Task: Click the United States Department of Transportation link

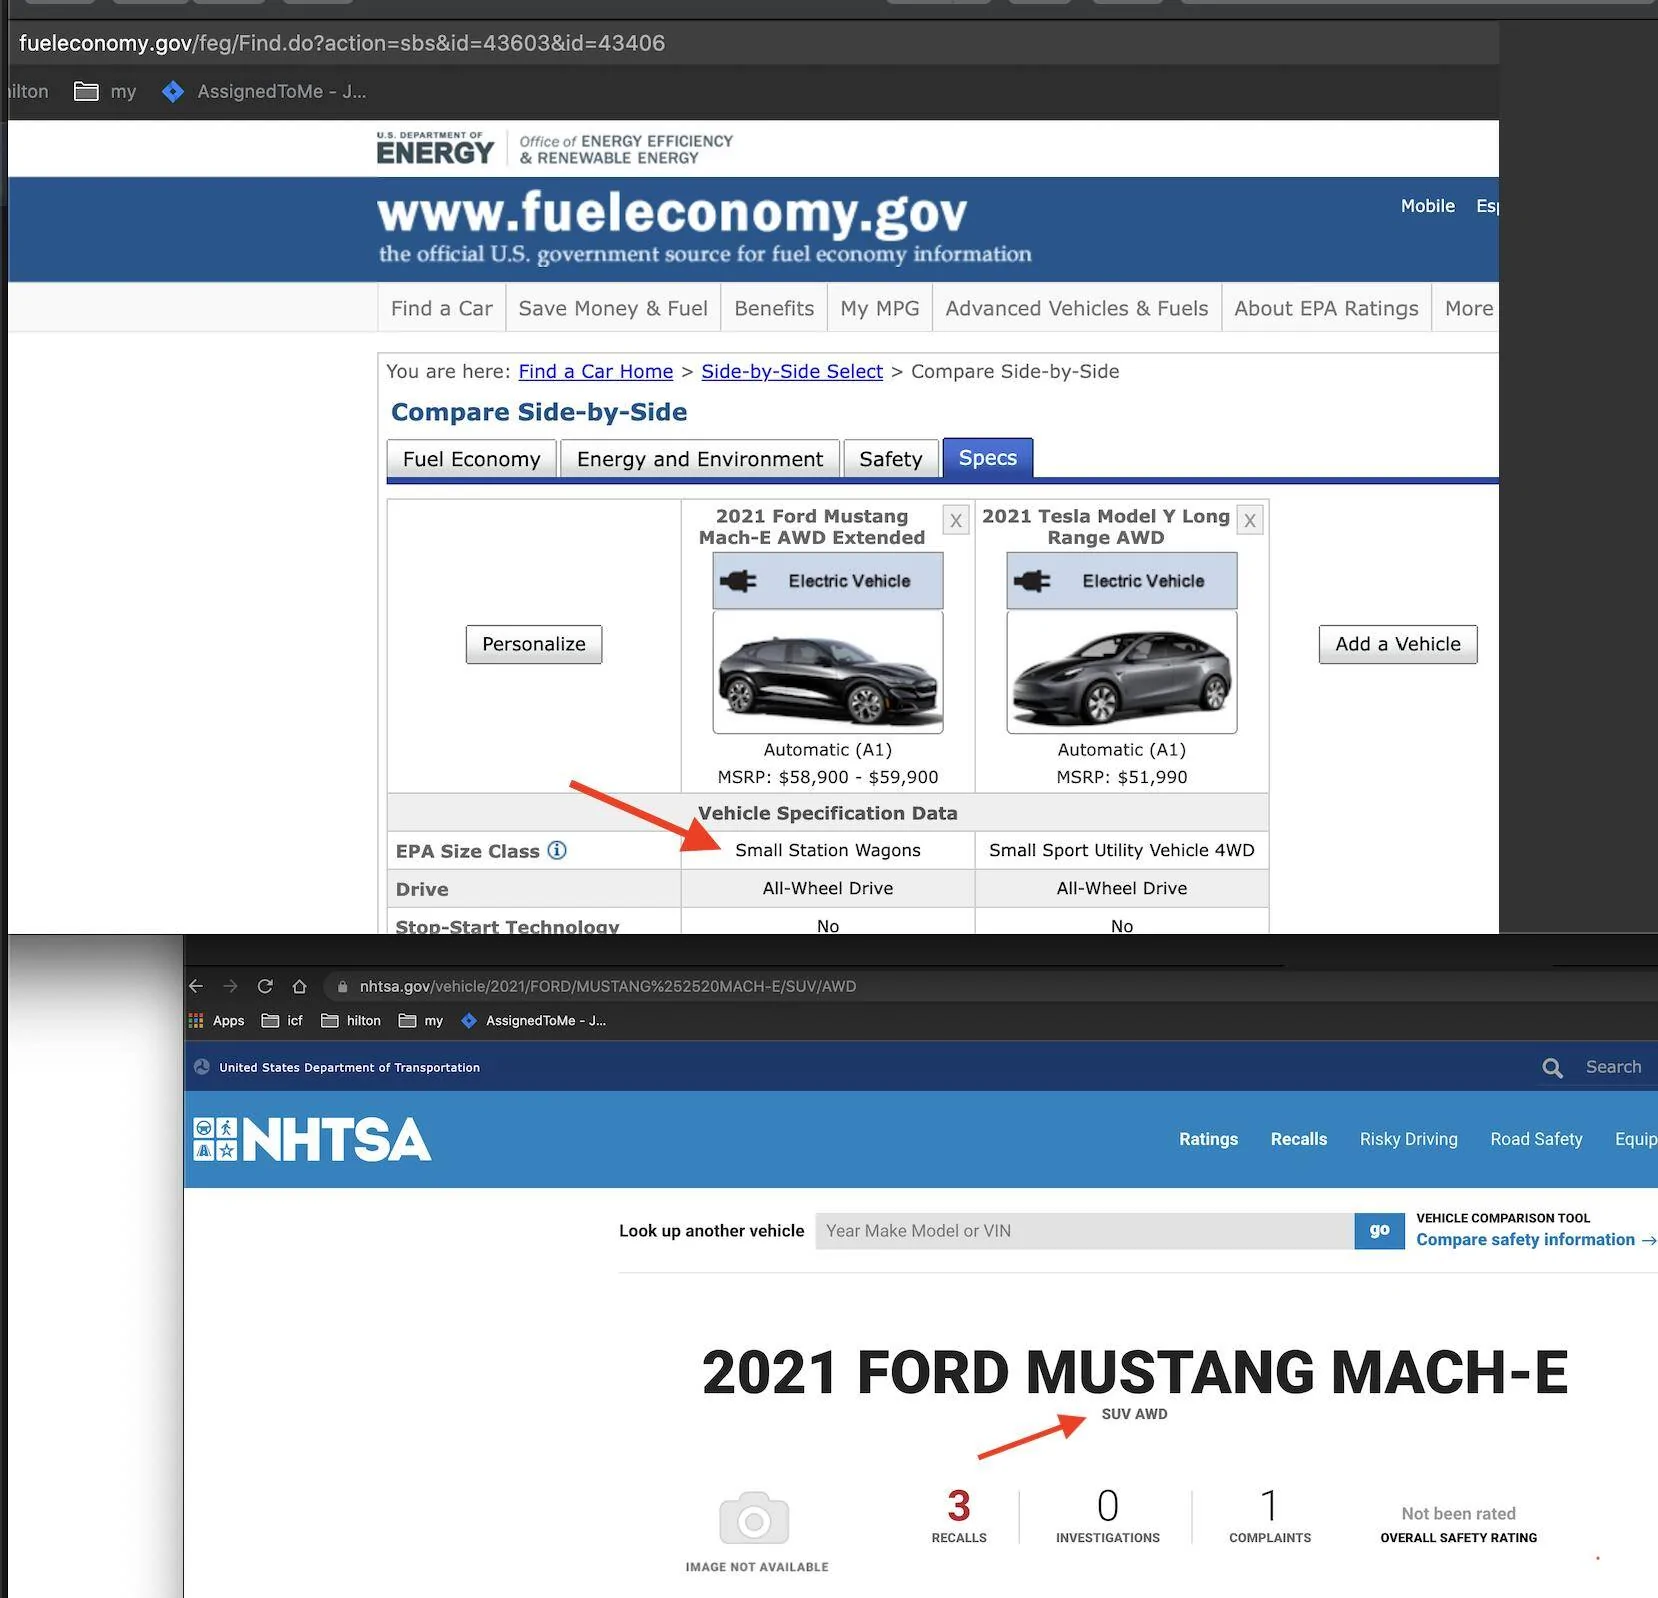Action: (349, 1068)
